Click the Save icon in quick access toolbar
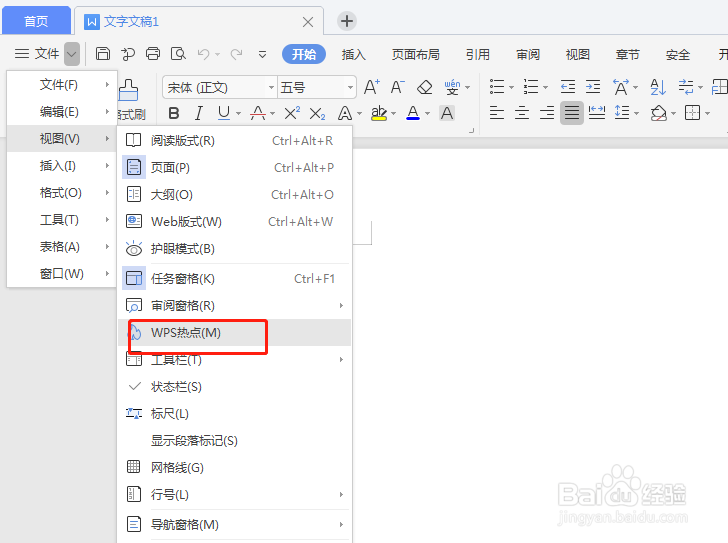This screenshot has width=728, height=543. point(103,54)
